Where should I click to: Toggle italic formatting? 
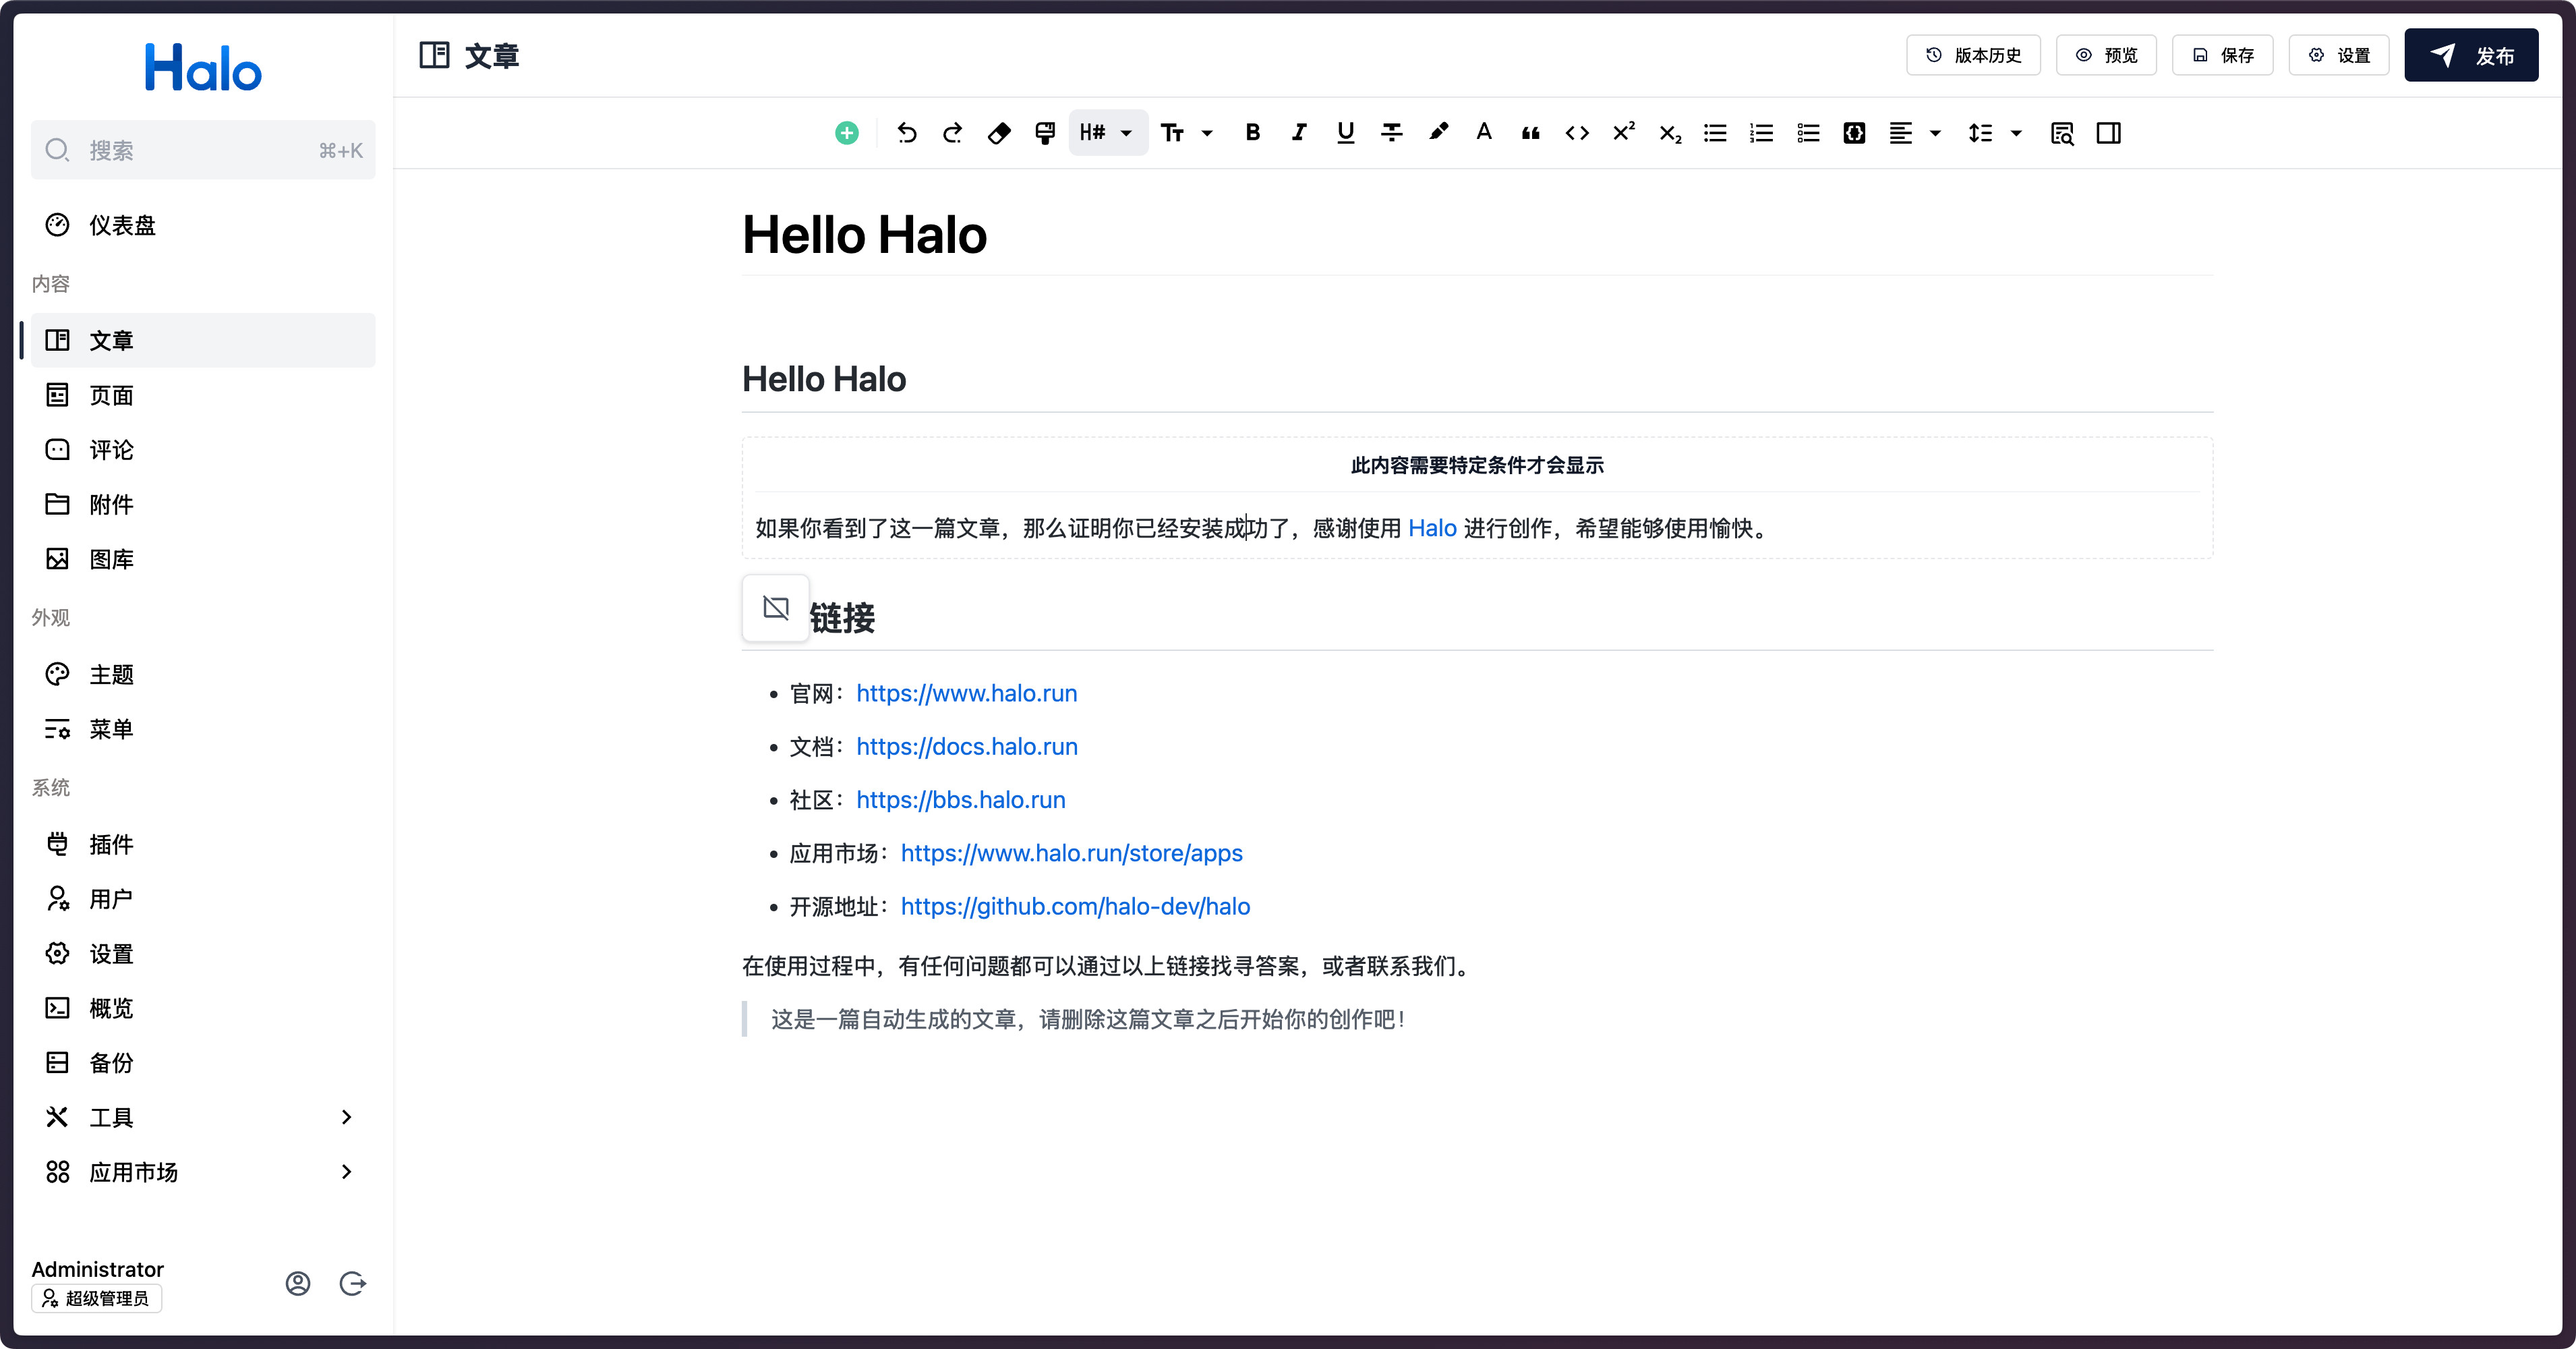[x=1299, y=133]
